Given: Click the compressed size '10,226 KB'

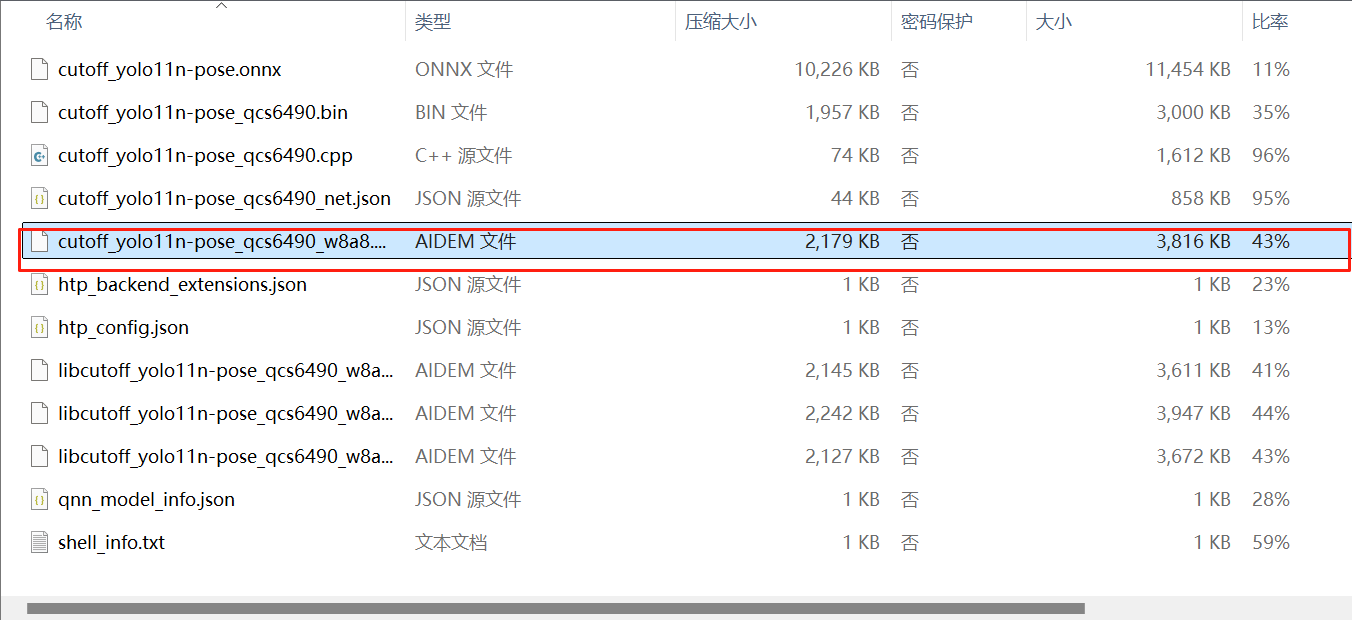Looking at the screenshot, I should [x=837, y=70].
